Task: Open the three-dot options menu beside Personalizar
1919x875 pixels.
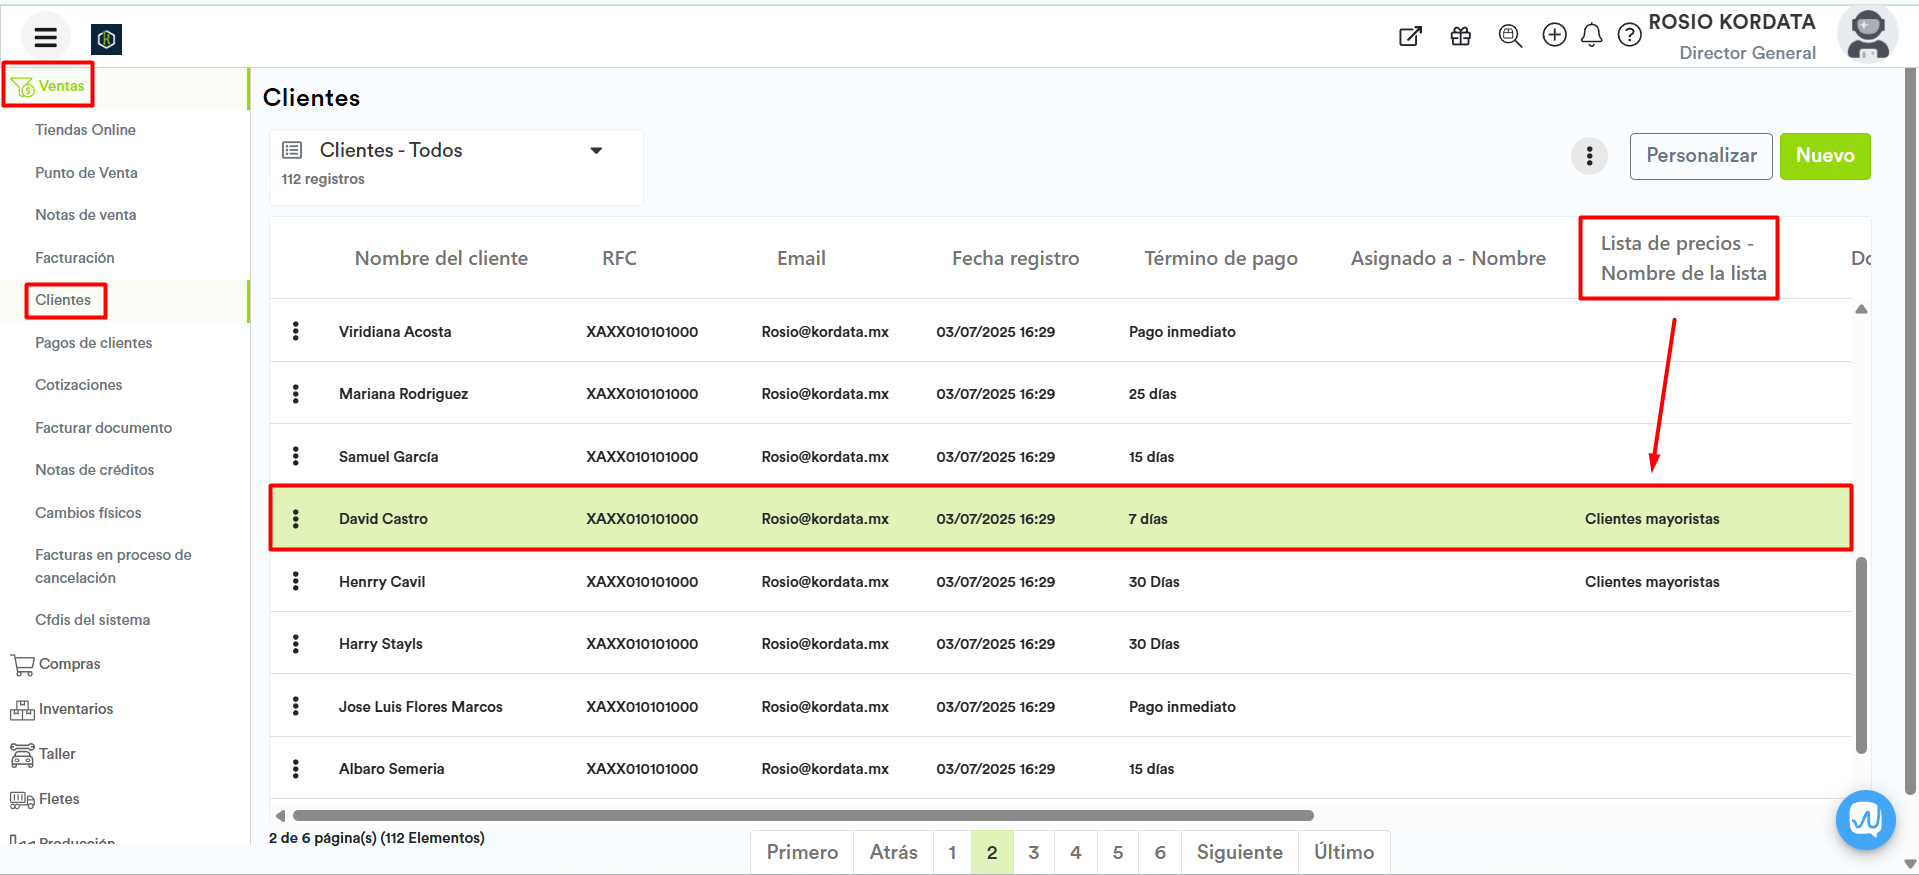Action: (1589, 156)
